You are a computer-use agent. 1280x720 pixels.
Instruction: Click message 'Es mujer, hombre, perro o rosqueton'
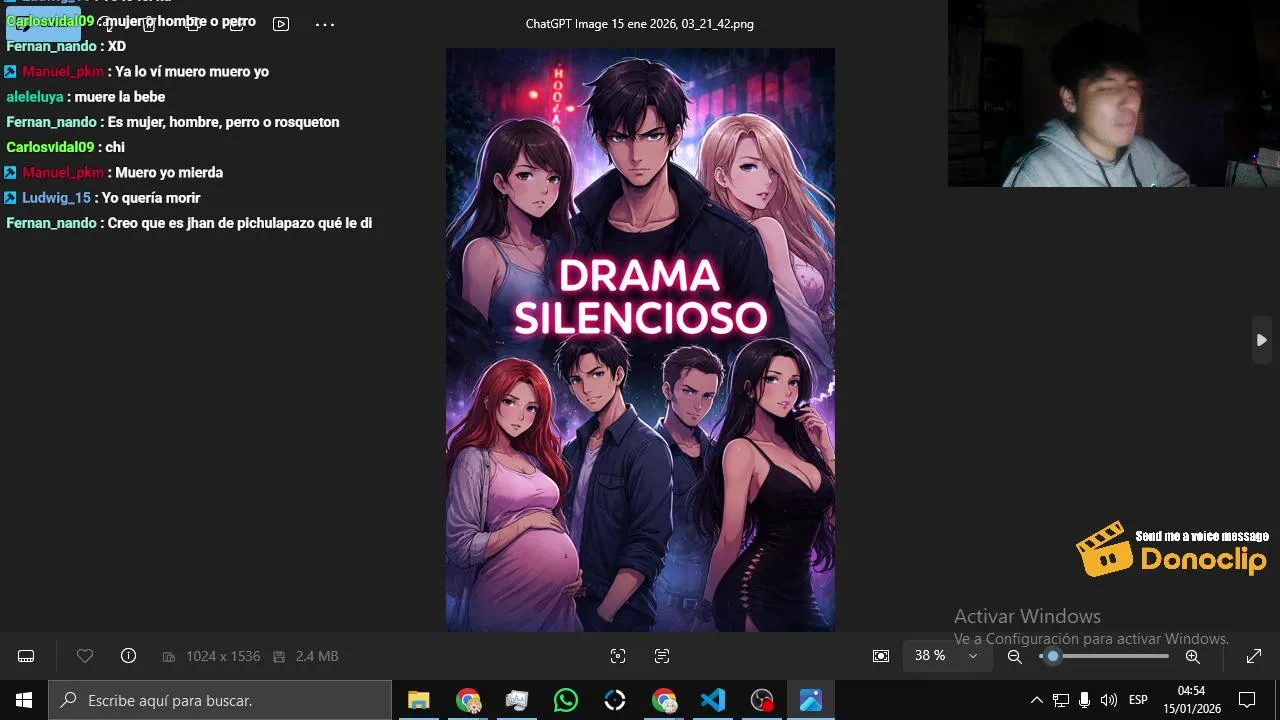[x=224, y=122]
